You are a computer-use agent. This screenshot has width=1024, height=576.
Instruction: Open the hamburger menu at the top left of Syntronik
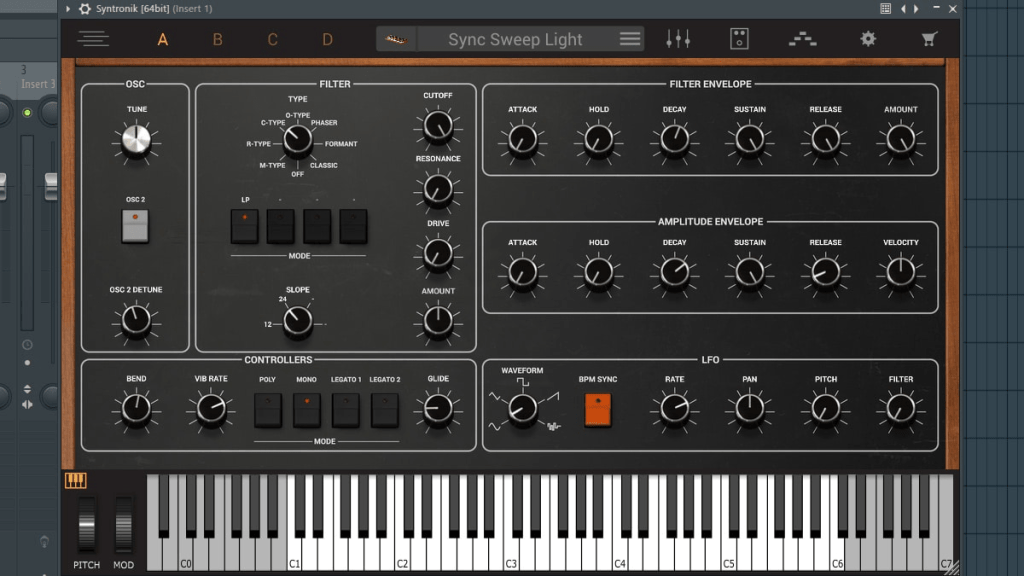(93, 39)
